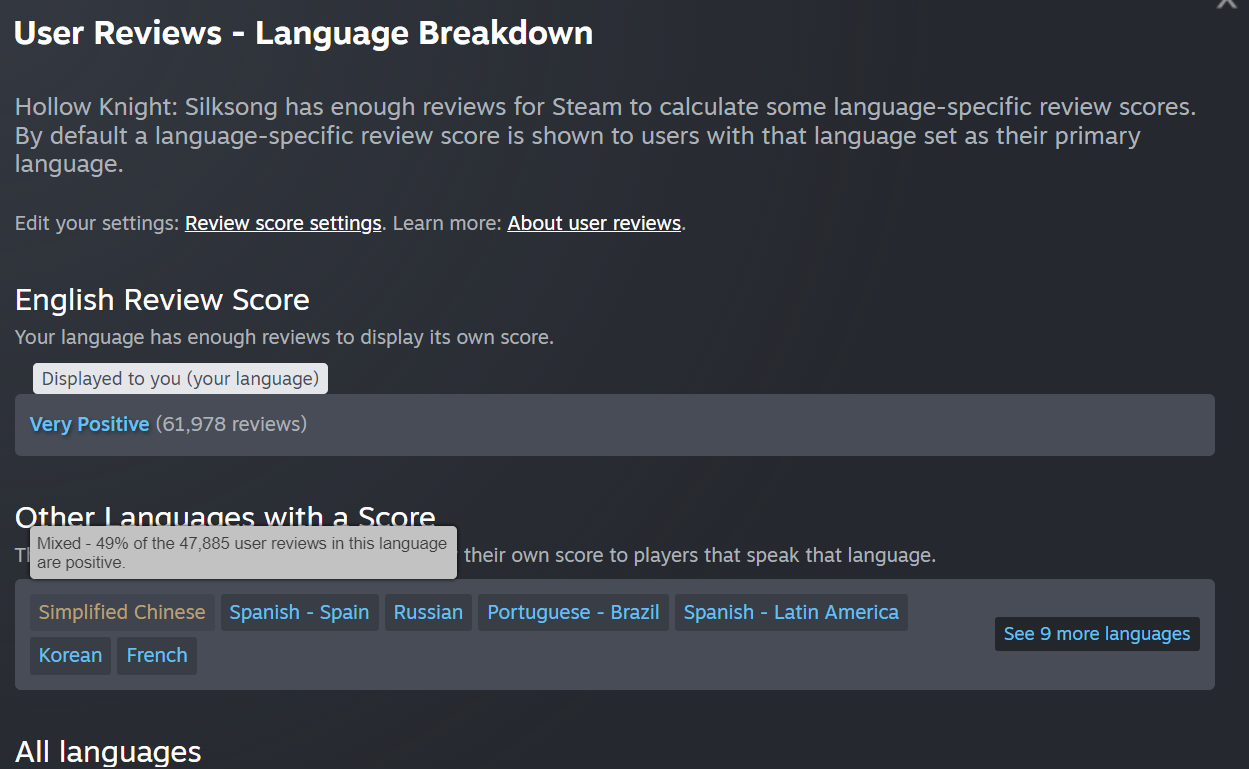Click the Very Positive English score
Image resolution: width=1249 pixels, height=769 pixels.
(90, 424)
